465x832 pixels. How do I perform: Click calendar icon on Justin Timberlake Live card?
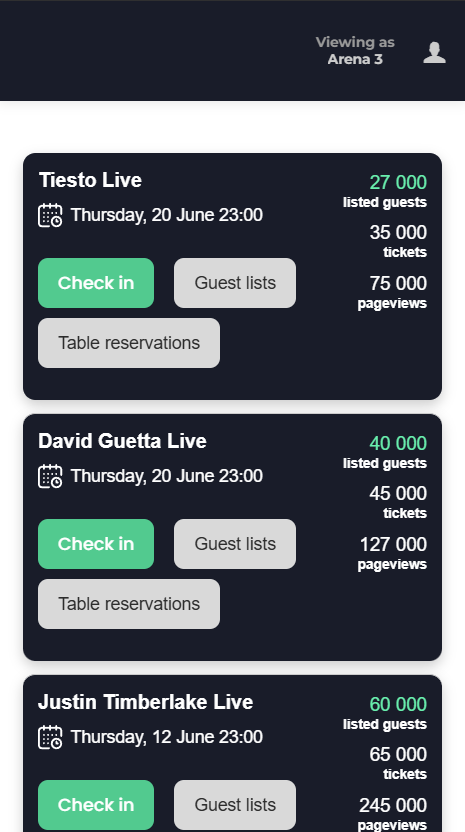tap(50, 737)
